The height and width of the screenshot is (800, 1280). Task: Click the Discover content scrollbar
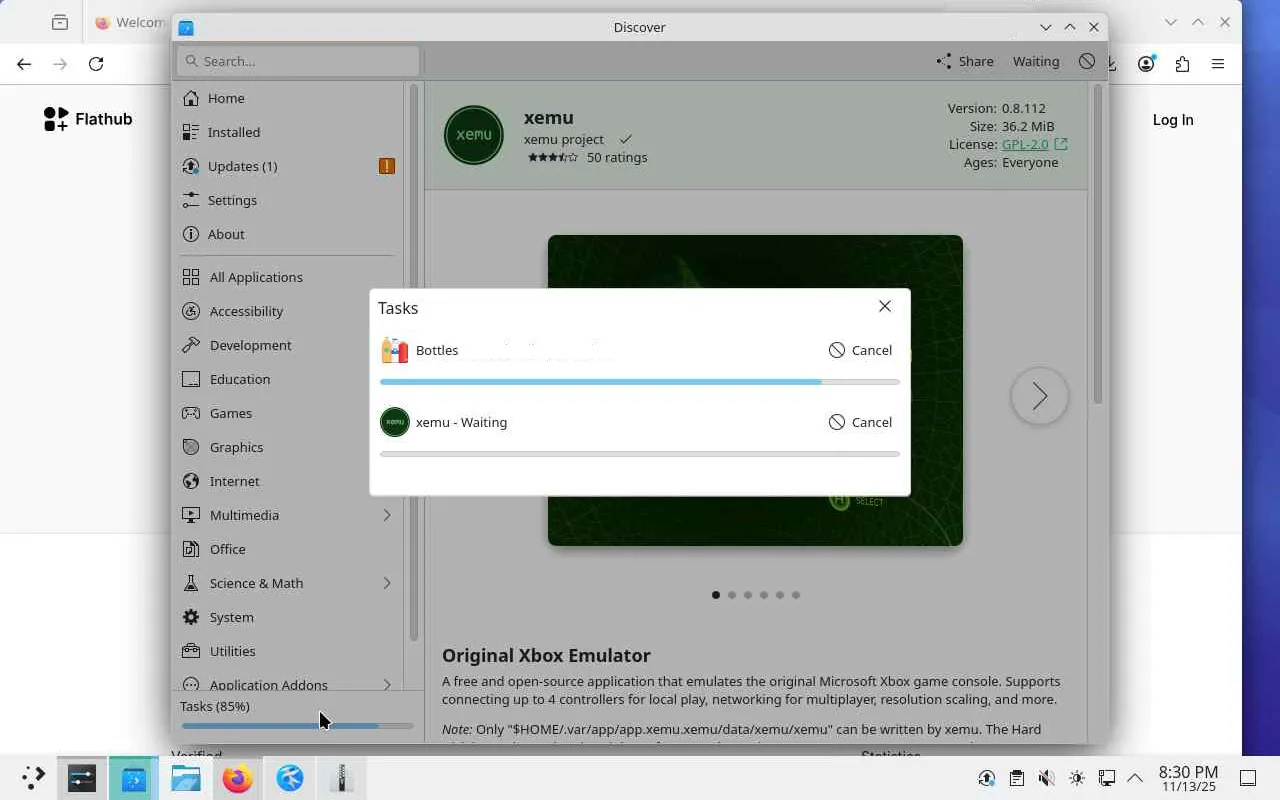coord(1097,245)
